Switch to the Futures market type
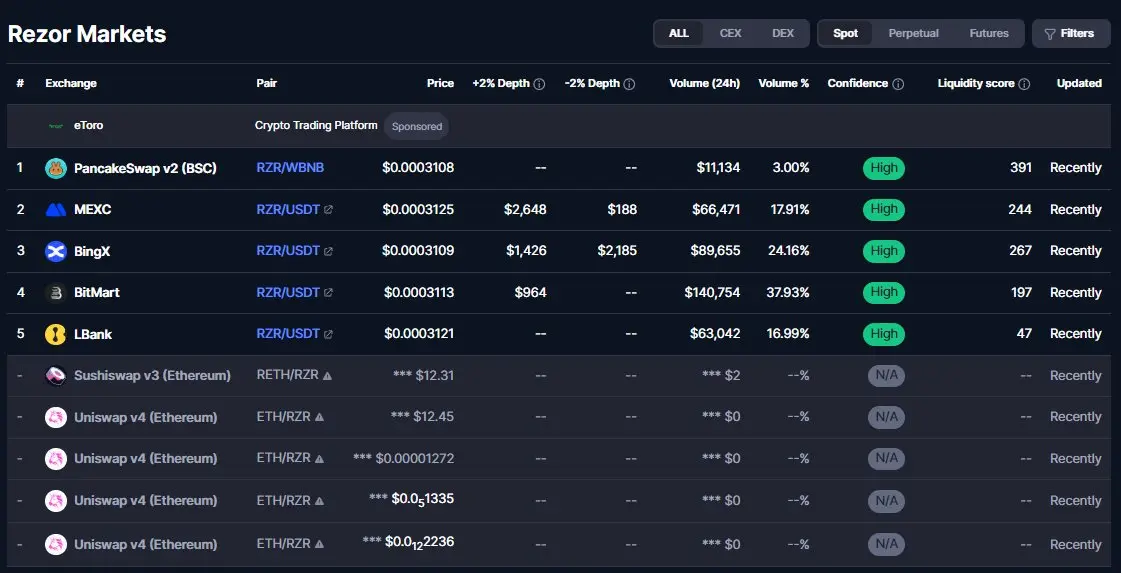Viewport: 1121px width, 573px height. point(989,34)
